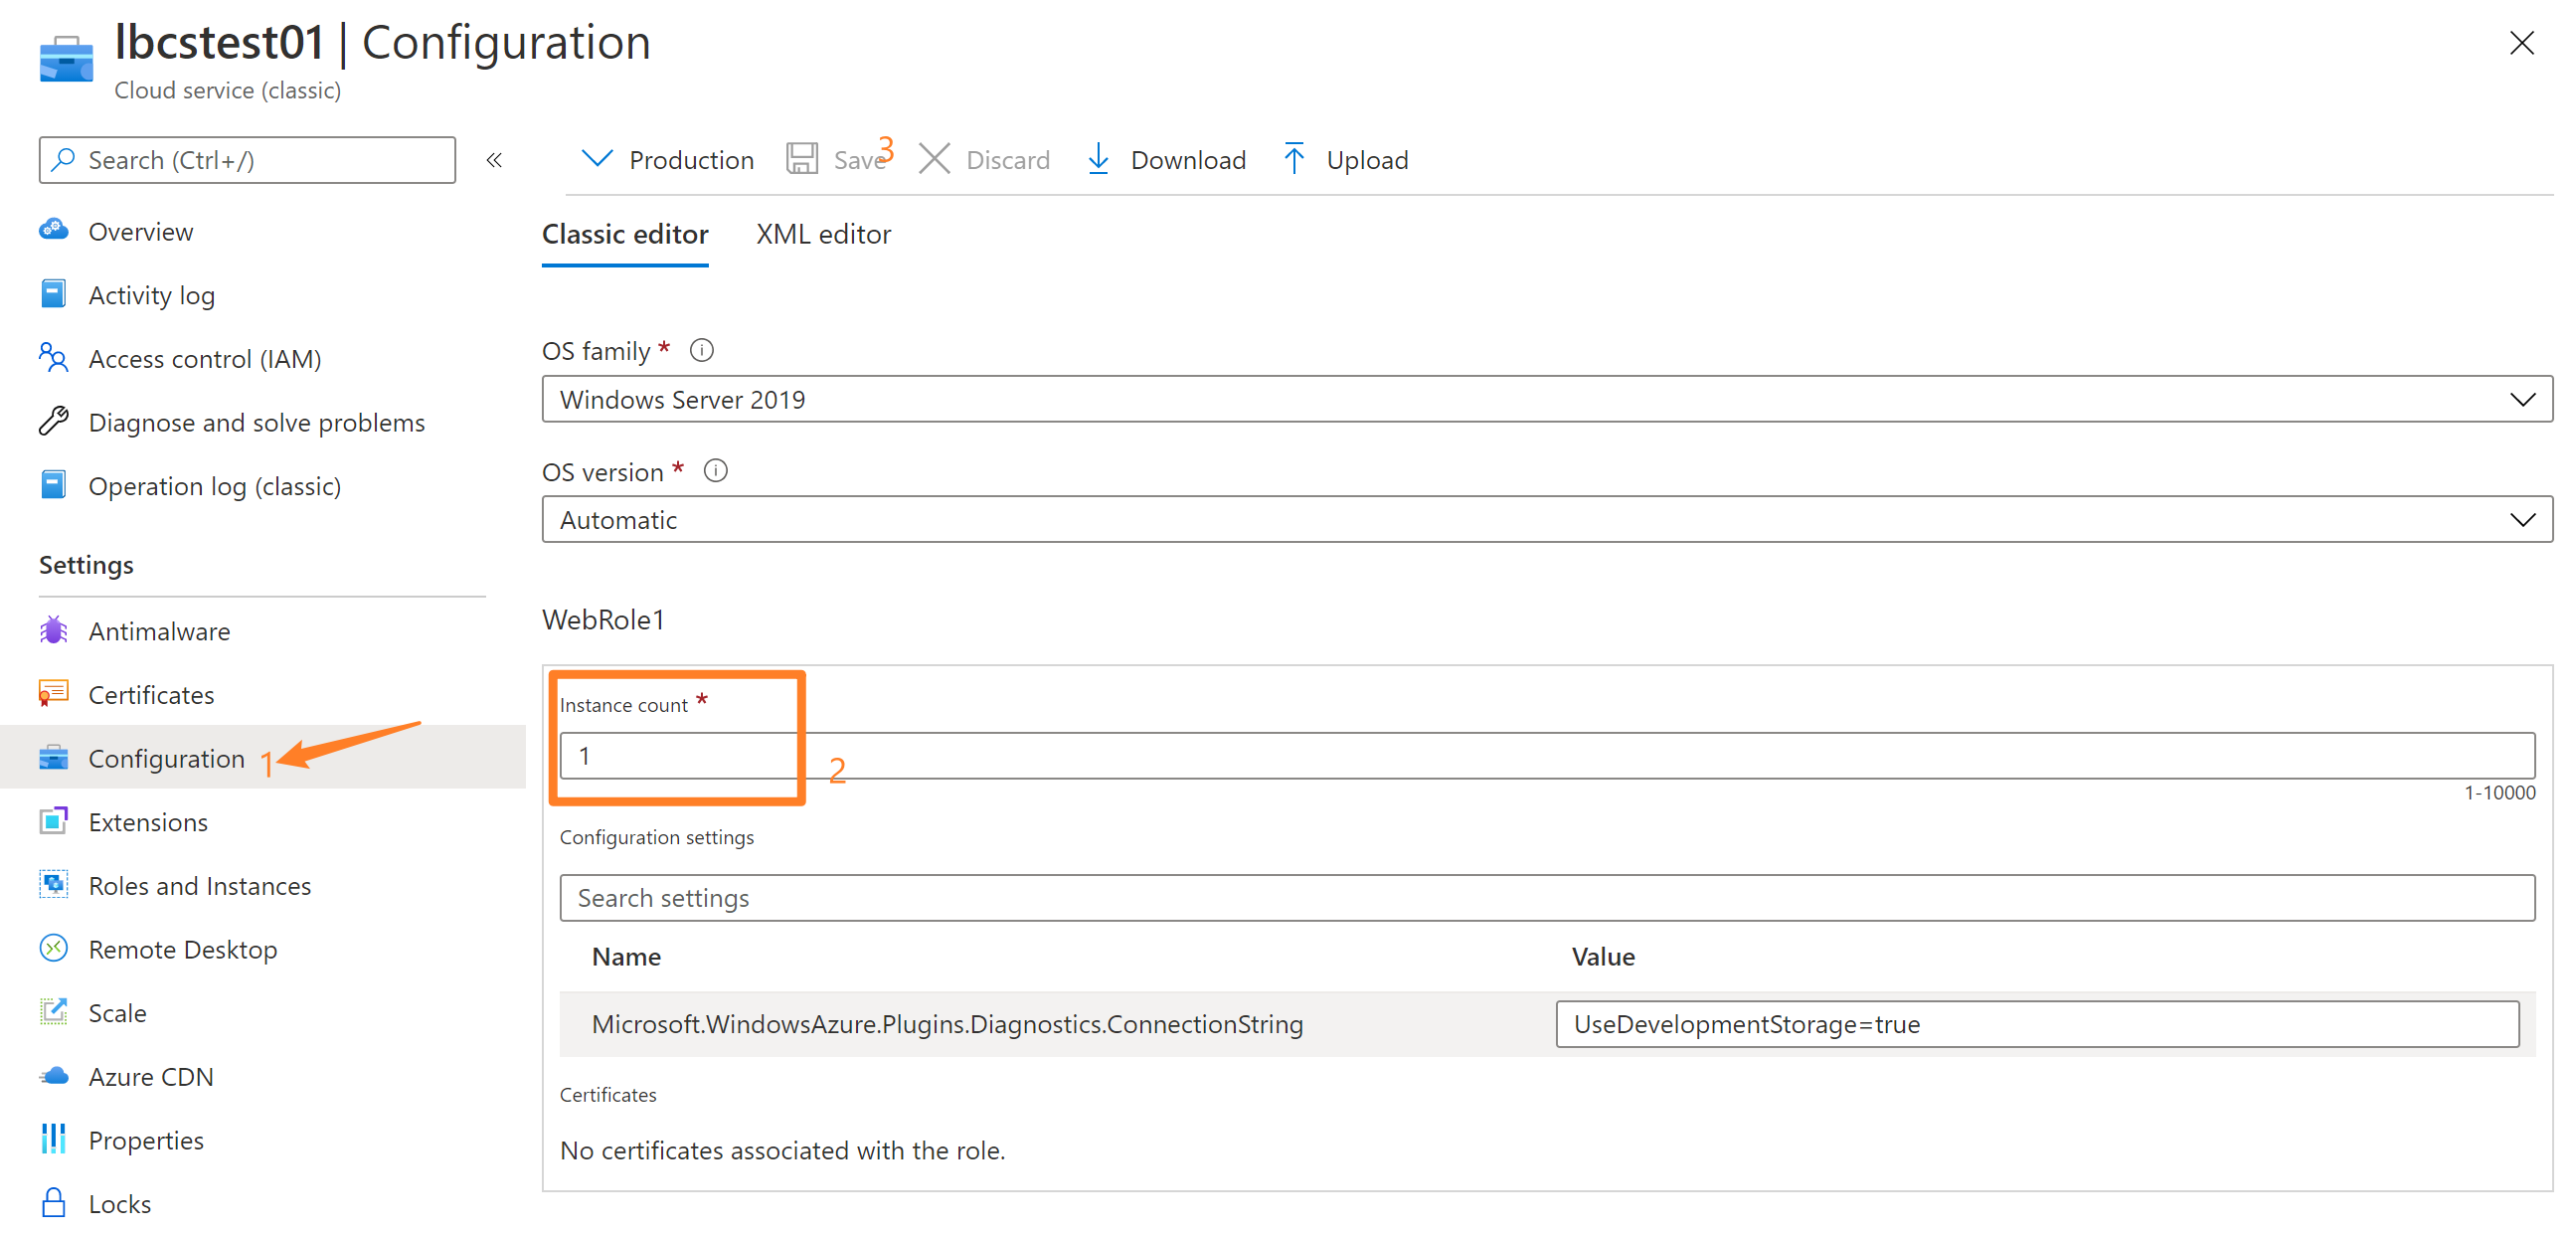2576x1234 pixels.
Task: Select the Classic editor tab
Action: (x=625, y=234)
